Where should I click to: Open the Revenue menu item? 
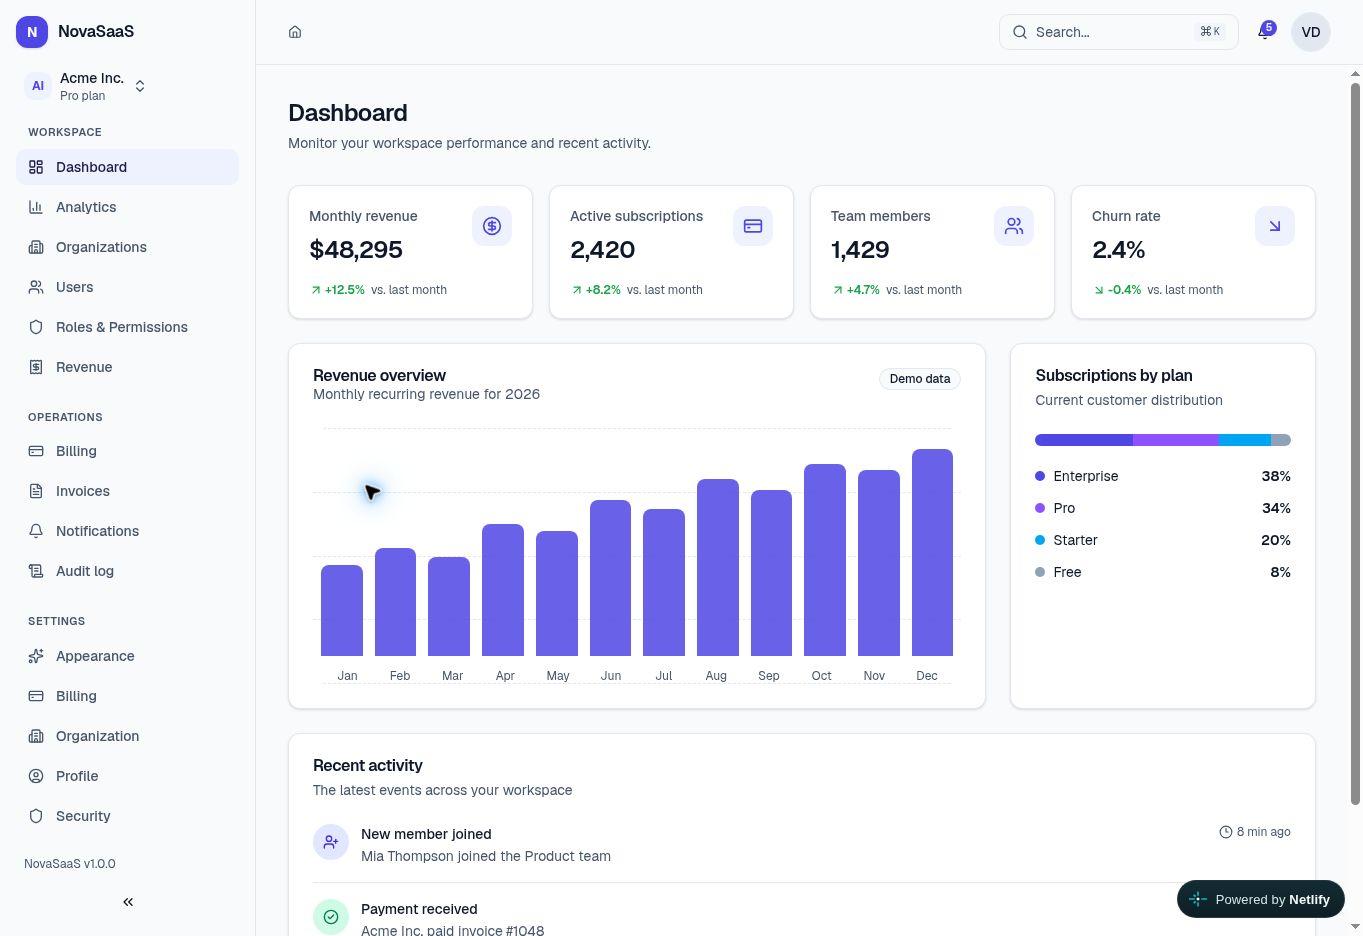tap(127, 367)
